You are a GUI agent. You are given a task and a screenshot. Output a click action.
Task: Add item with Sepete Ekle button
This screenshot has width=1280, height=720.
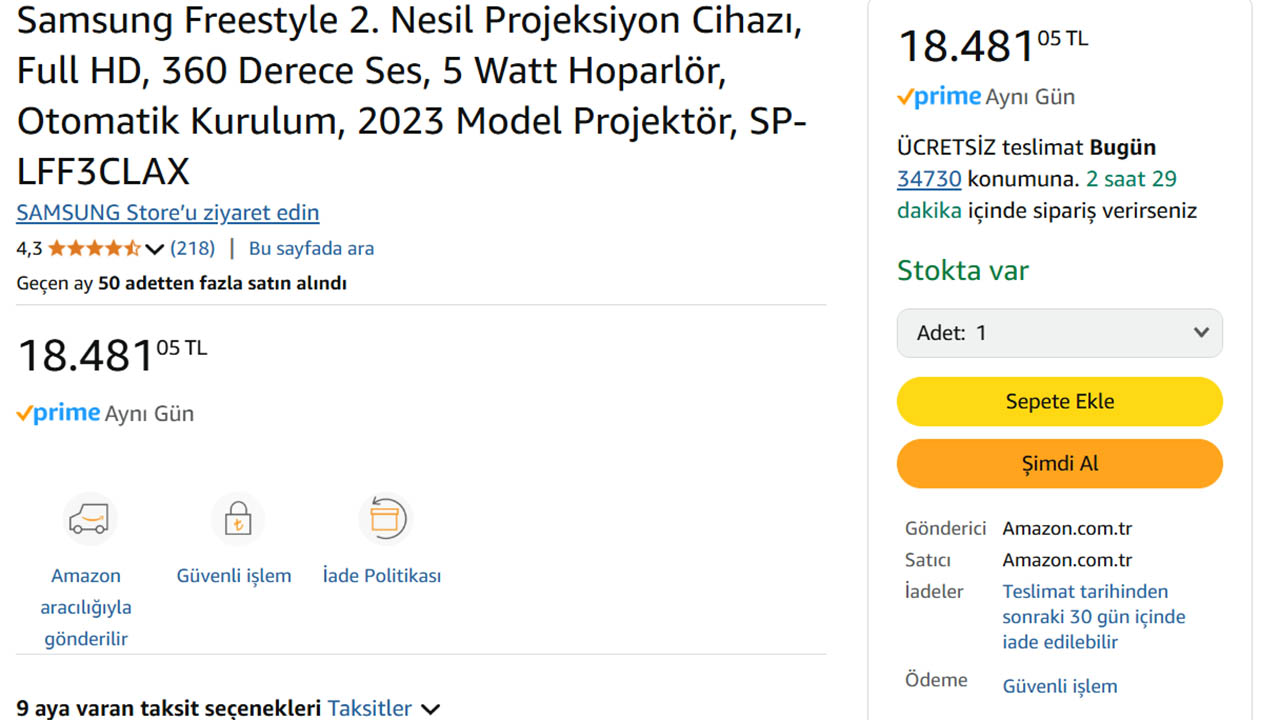1060,402
